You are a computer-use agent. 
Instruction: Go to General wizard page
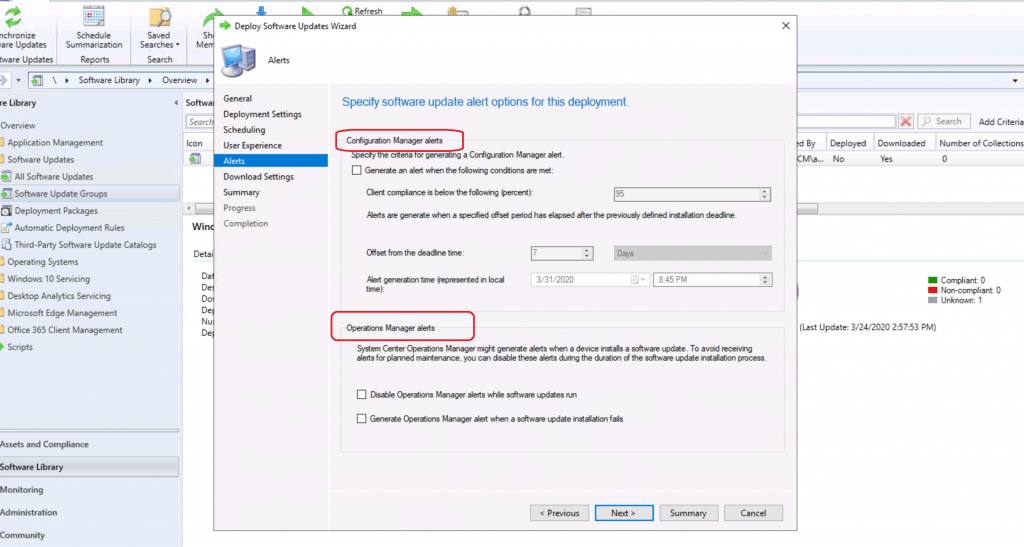coord(238,99)
